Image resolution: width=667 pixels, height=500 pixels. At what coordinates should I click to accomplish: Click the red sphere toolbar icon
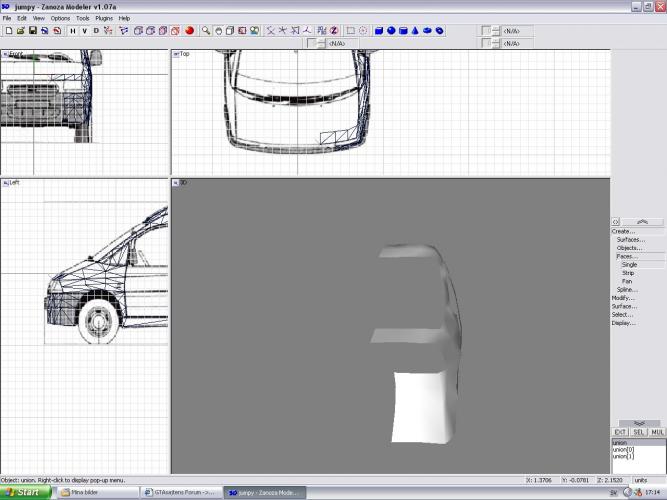(x=188, y=31)
